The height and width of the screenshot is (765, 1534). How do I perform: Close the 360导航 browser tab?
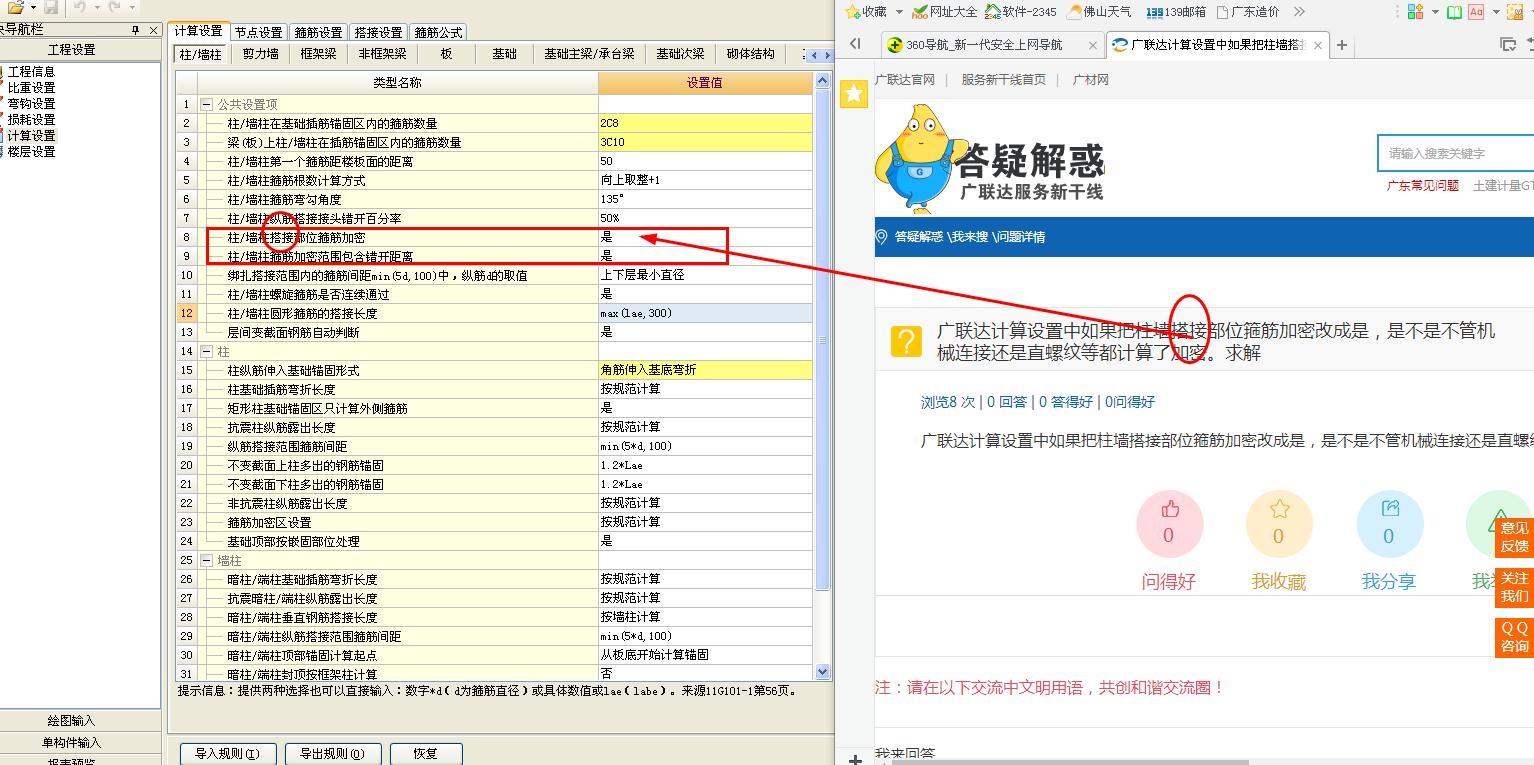1093,45
